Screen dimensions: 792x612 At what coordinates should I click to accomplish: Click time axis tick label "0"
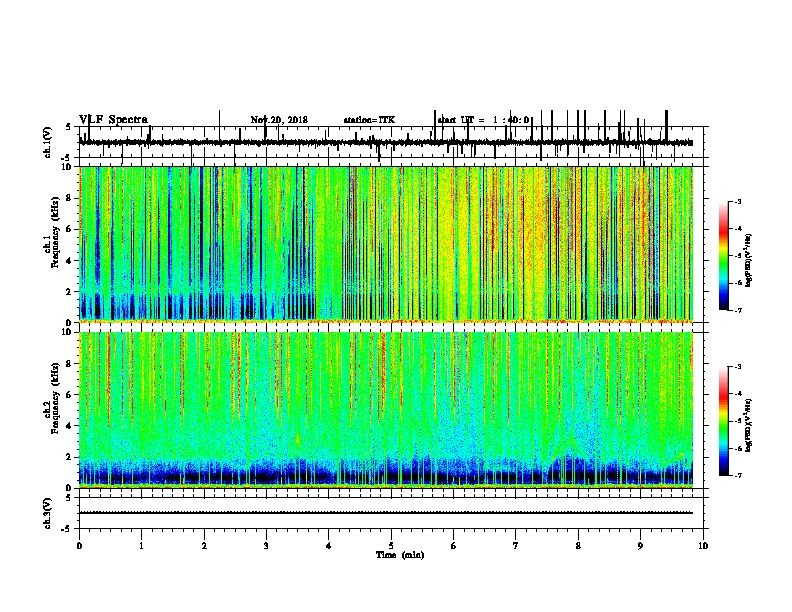point(79,546)
